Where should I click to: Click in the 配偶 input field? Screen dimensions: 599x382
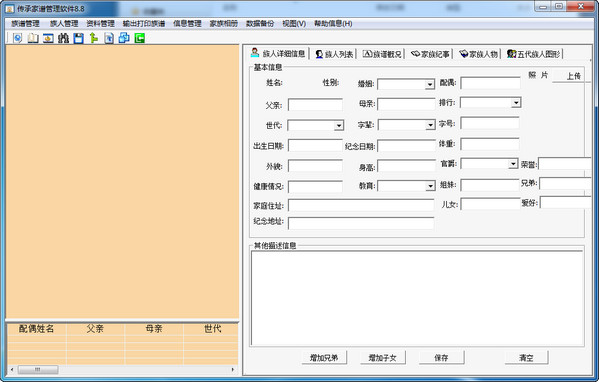pyautogui.click(x=490, y=83)
